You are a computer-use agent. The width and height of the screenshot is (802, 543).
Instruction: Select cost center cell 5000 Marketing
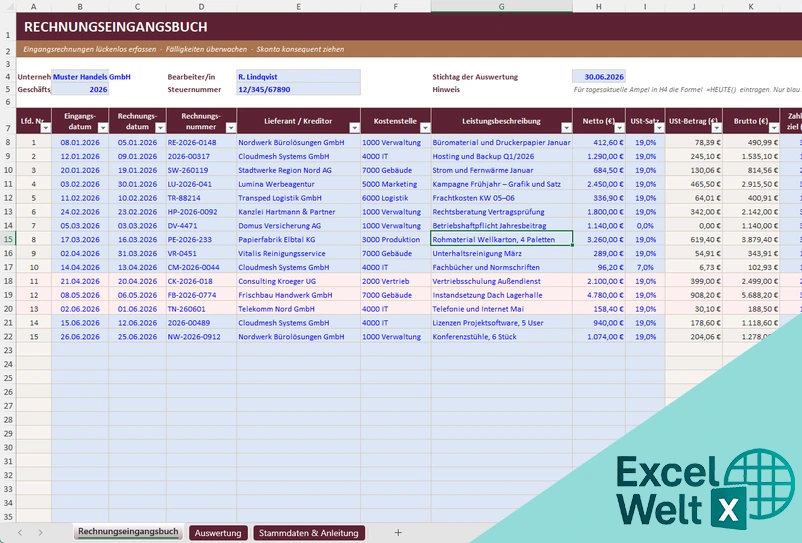[395, 184]
